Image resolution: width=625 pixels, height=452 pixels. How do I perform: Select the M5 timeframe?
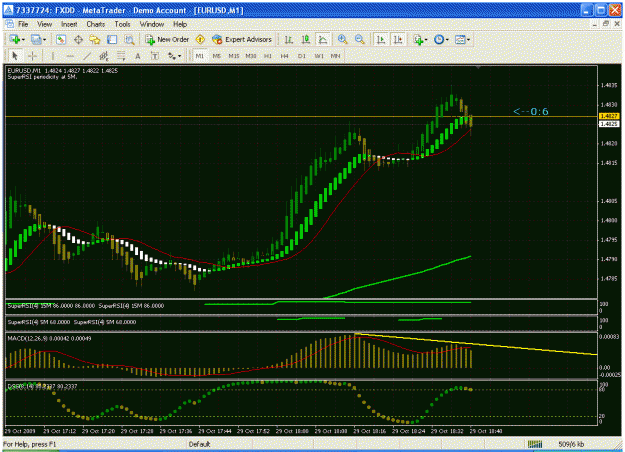(216, 56)
